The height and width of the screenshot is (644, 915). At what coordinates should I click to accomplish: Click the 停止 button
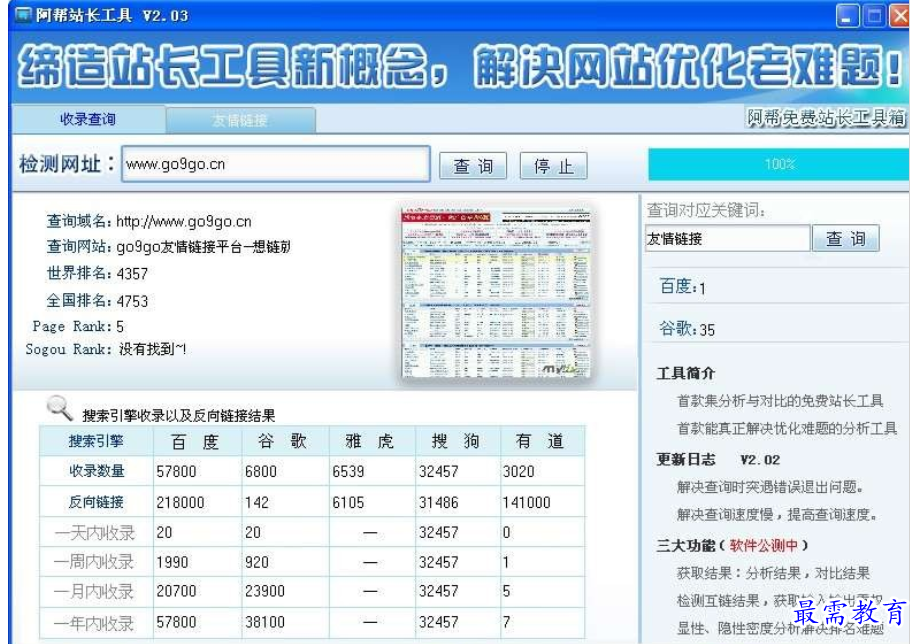click(x=553, y=166)
